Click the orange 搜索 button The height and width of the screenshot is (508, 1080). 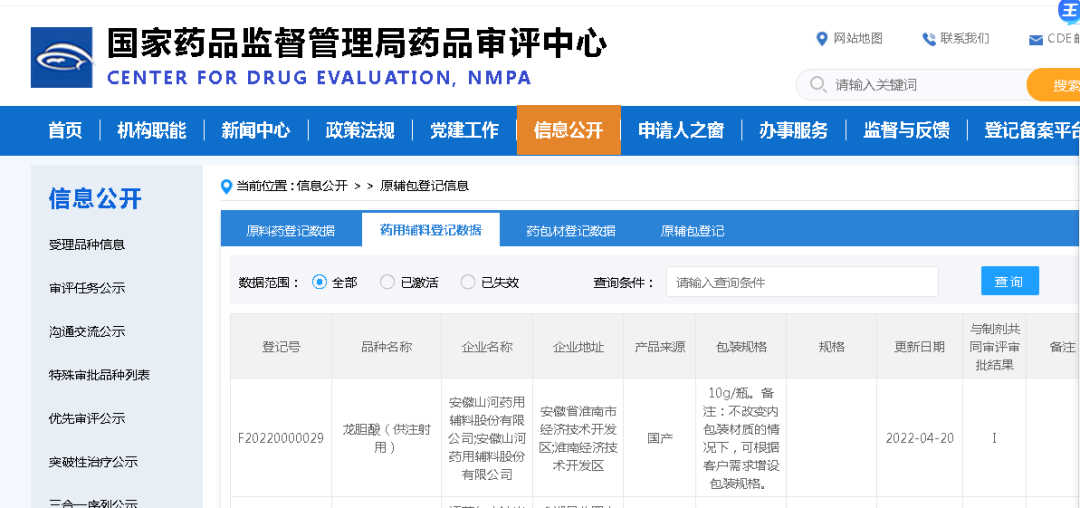pos(1054,85)
